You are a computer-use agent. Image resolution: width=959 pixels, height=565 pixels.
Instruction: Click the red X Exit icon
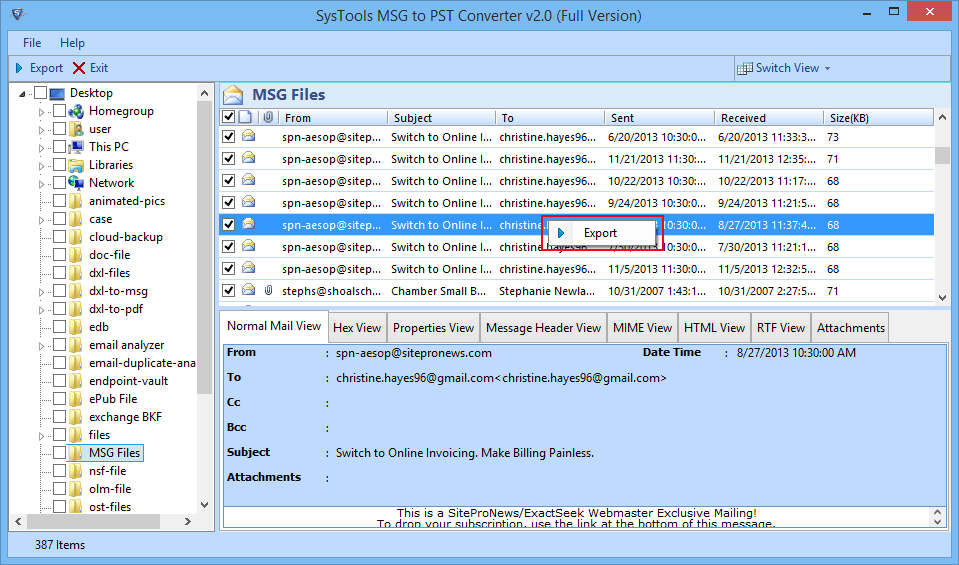click(79, 68)
